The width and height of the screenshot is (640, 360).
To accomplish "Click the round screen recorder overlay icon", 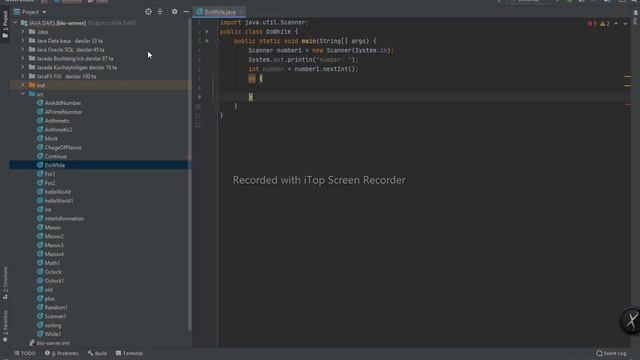I will (631, 320).
